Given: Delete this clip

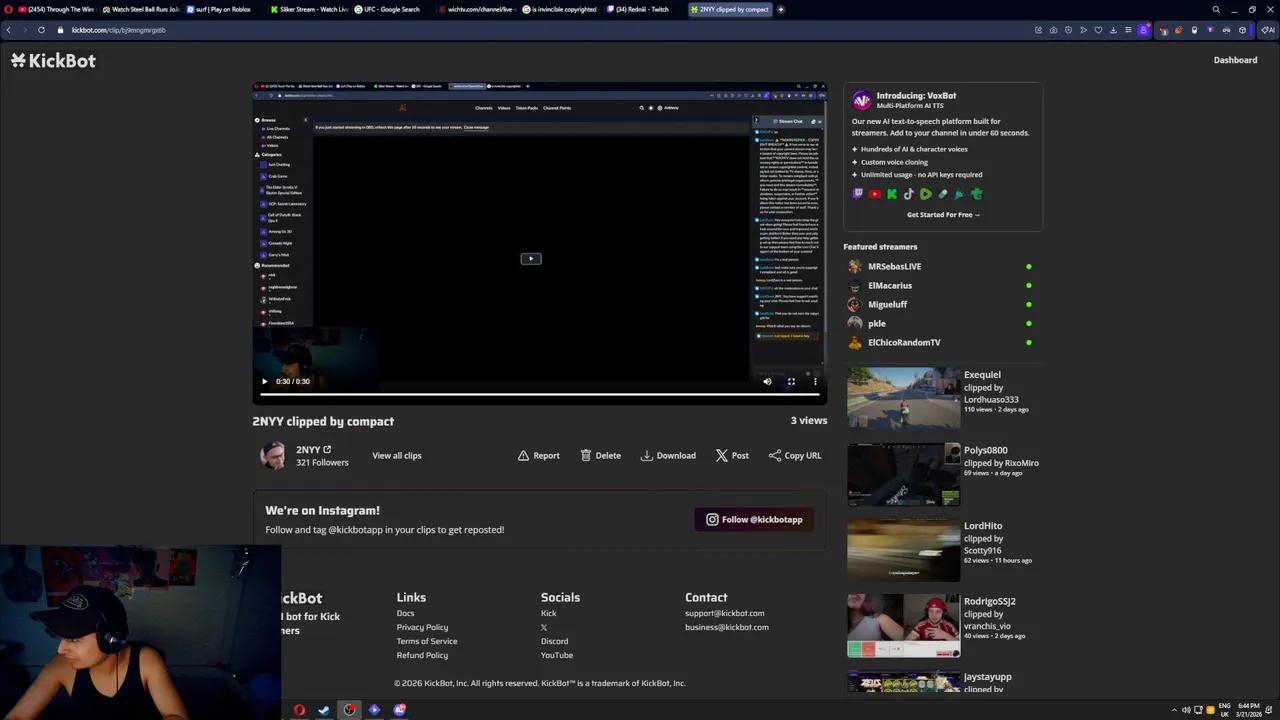Looking at the screenshot, I should 601,455.
